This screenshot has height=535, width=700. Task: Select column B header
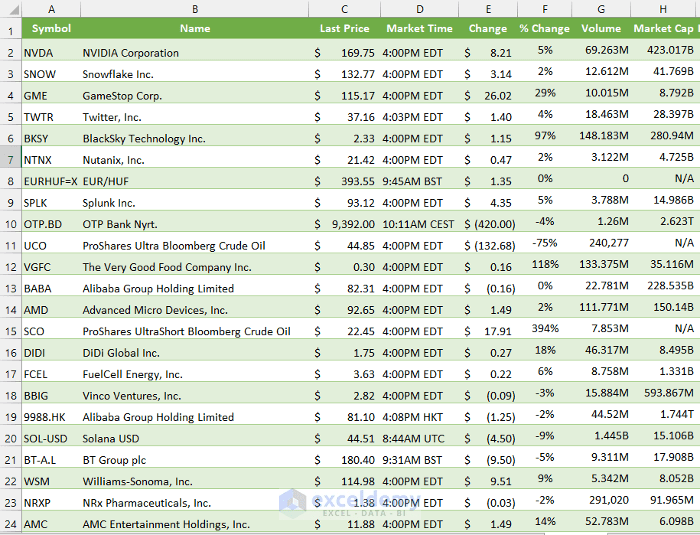pyautogui.click(x=195, y=9)
